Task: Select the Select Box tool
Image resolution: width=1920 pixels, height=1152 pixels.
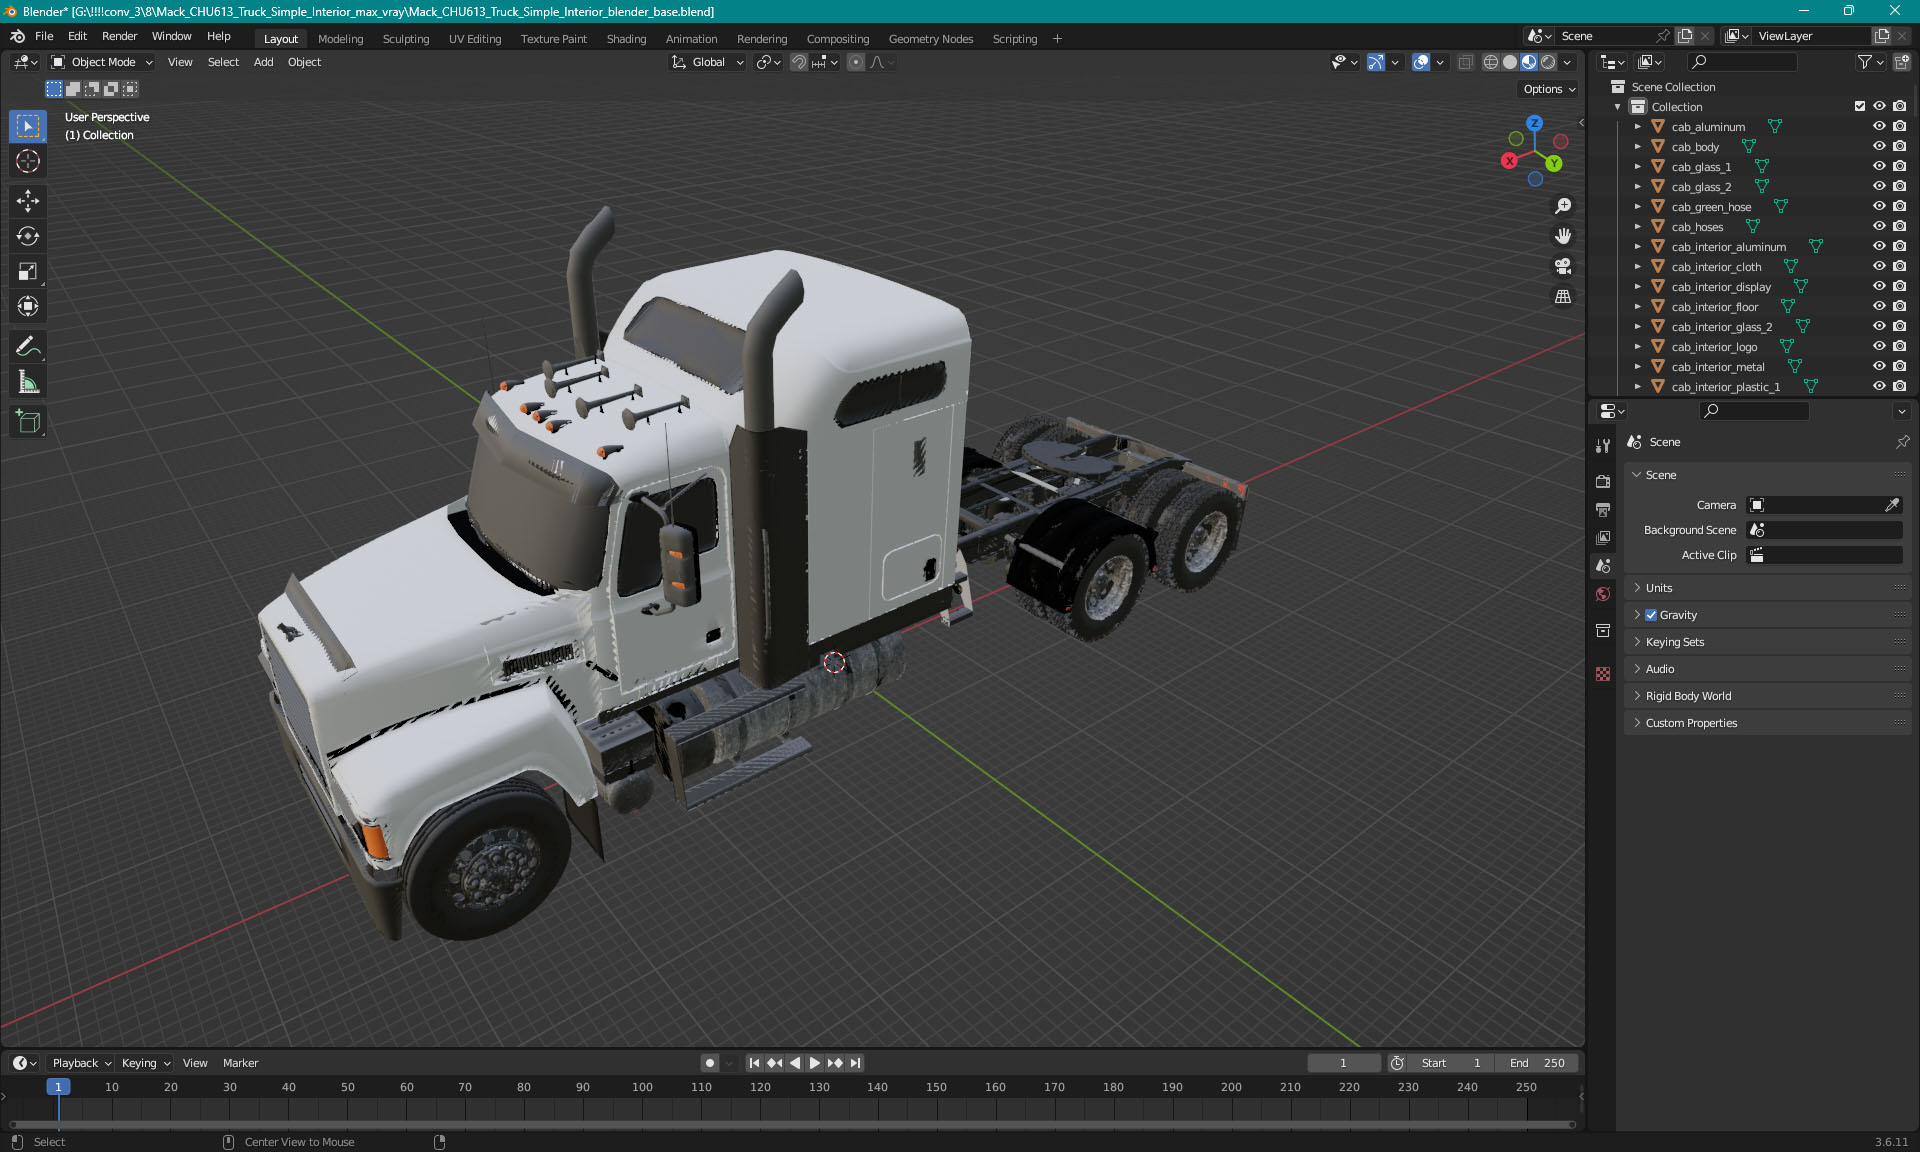Action: 28,126
